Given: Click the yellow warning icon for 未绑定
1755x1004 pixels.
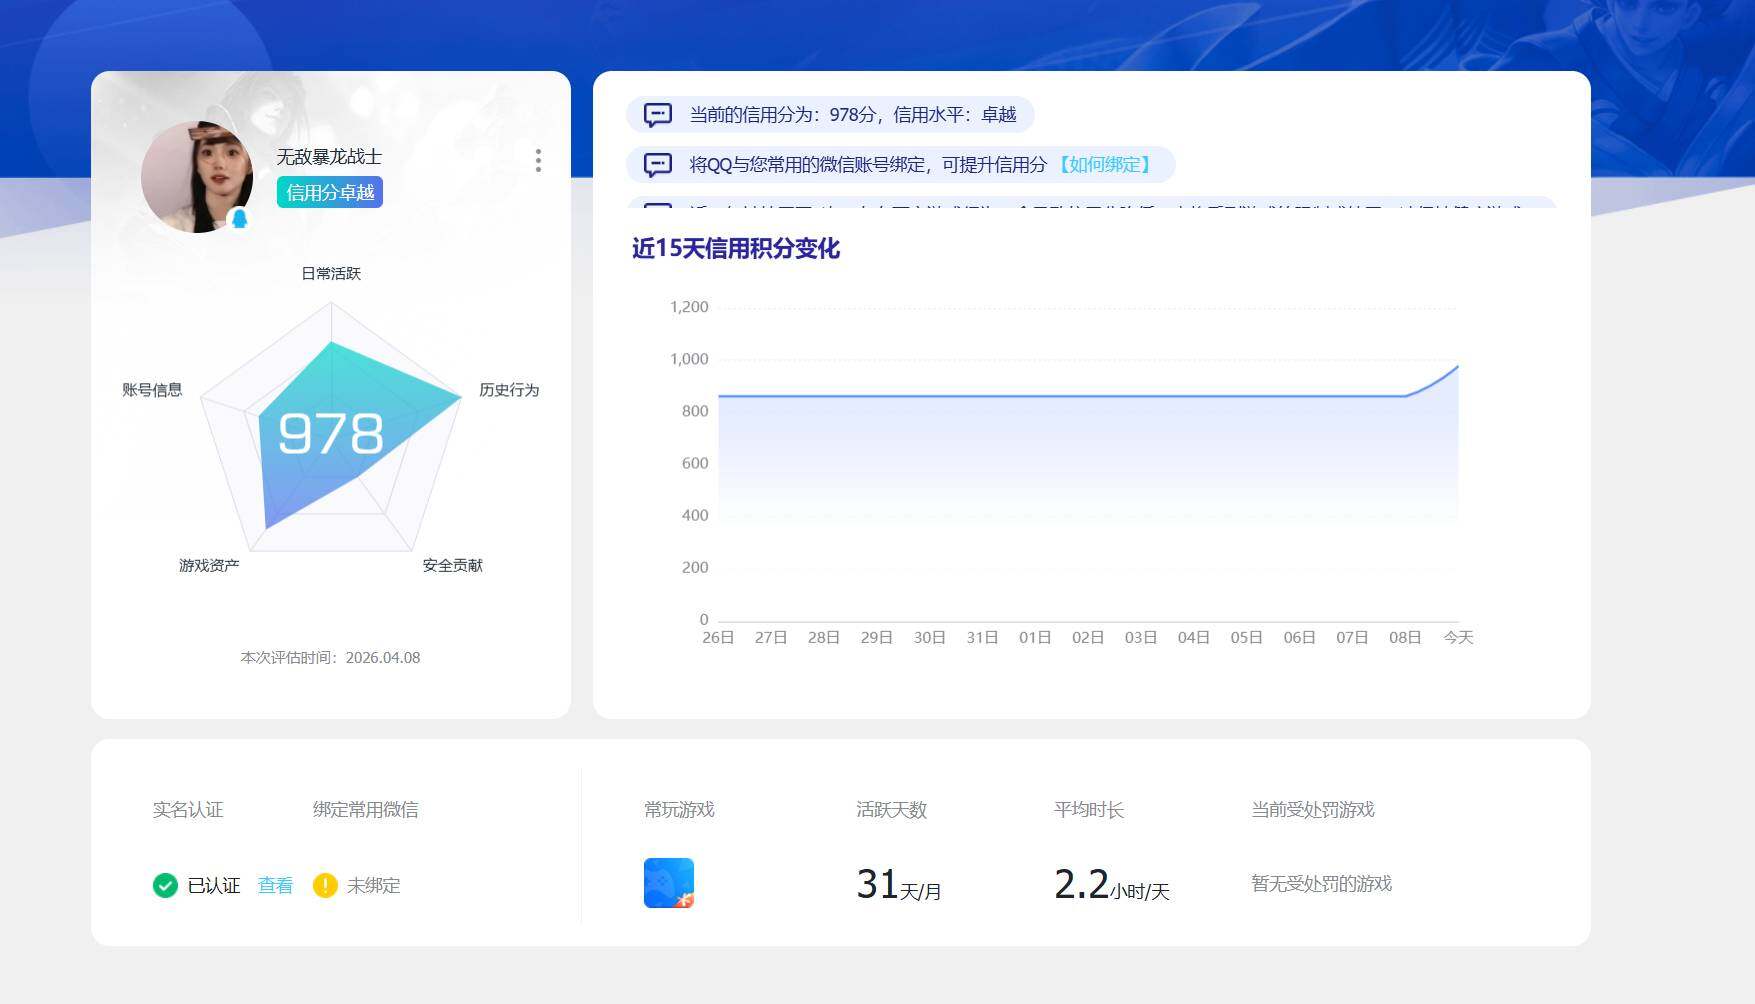Looking at the screenshot, I should [x=325, y=885].
